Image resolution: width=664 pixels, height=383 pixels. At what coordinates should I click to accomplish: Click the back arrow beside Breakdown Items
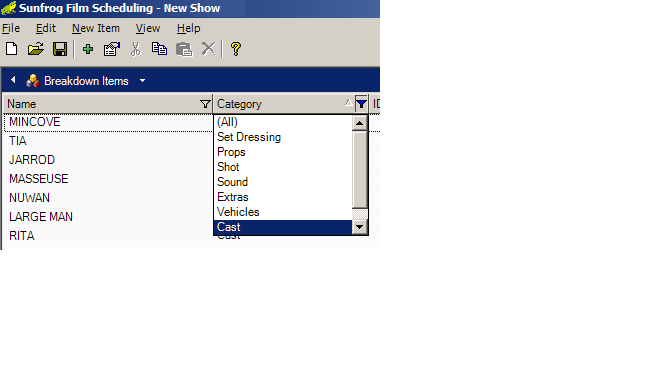(x=13, y=80)
